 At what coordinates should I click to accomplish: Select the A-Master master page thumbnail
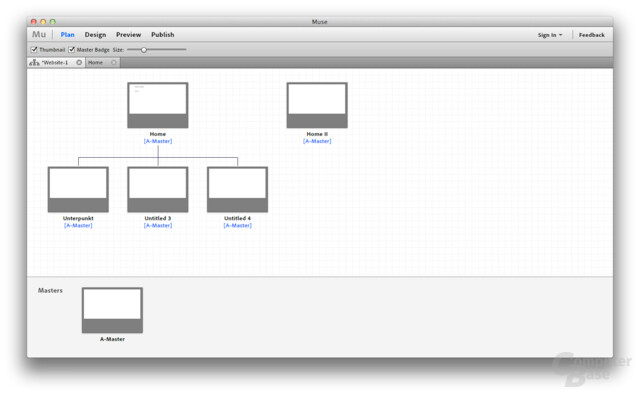click(112, 310)
